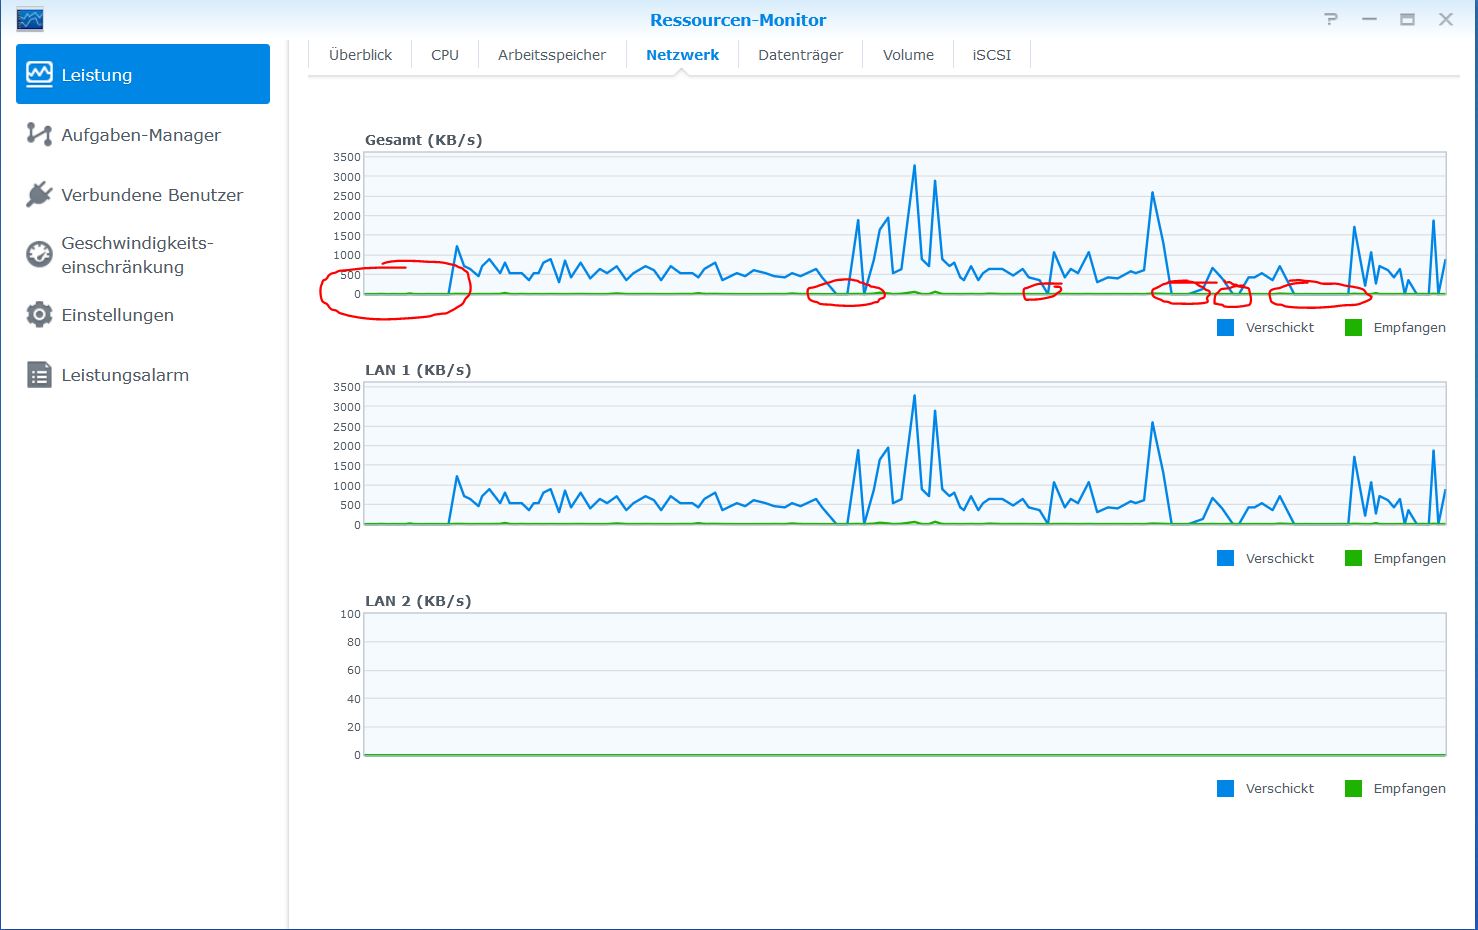Open Verbundene Benutzer in the sidebar
The width and height of the screenshot is (1478, 930).
(143, 194)
